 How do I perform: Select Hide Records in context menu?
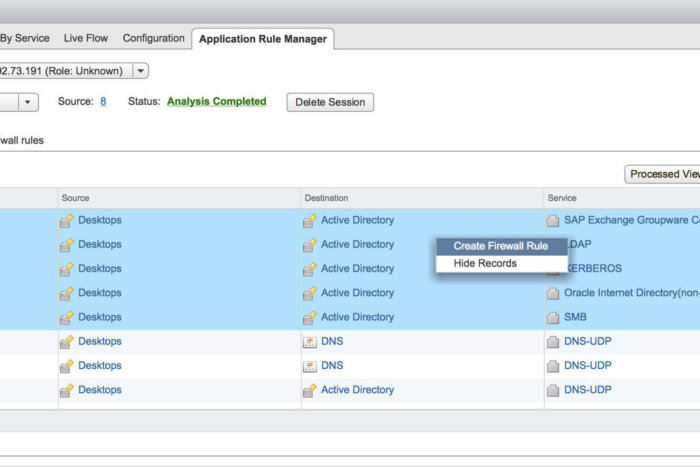(x=485, y=263)
